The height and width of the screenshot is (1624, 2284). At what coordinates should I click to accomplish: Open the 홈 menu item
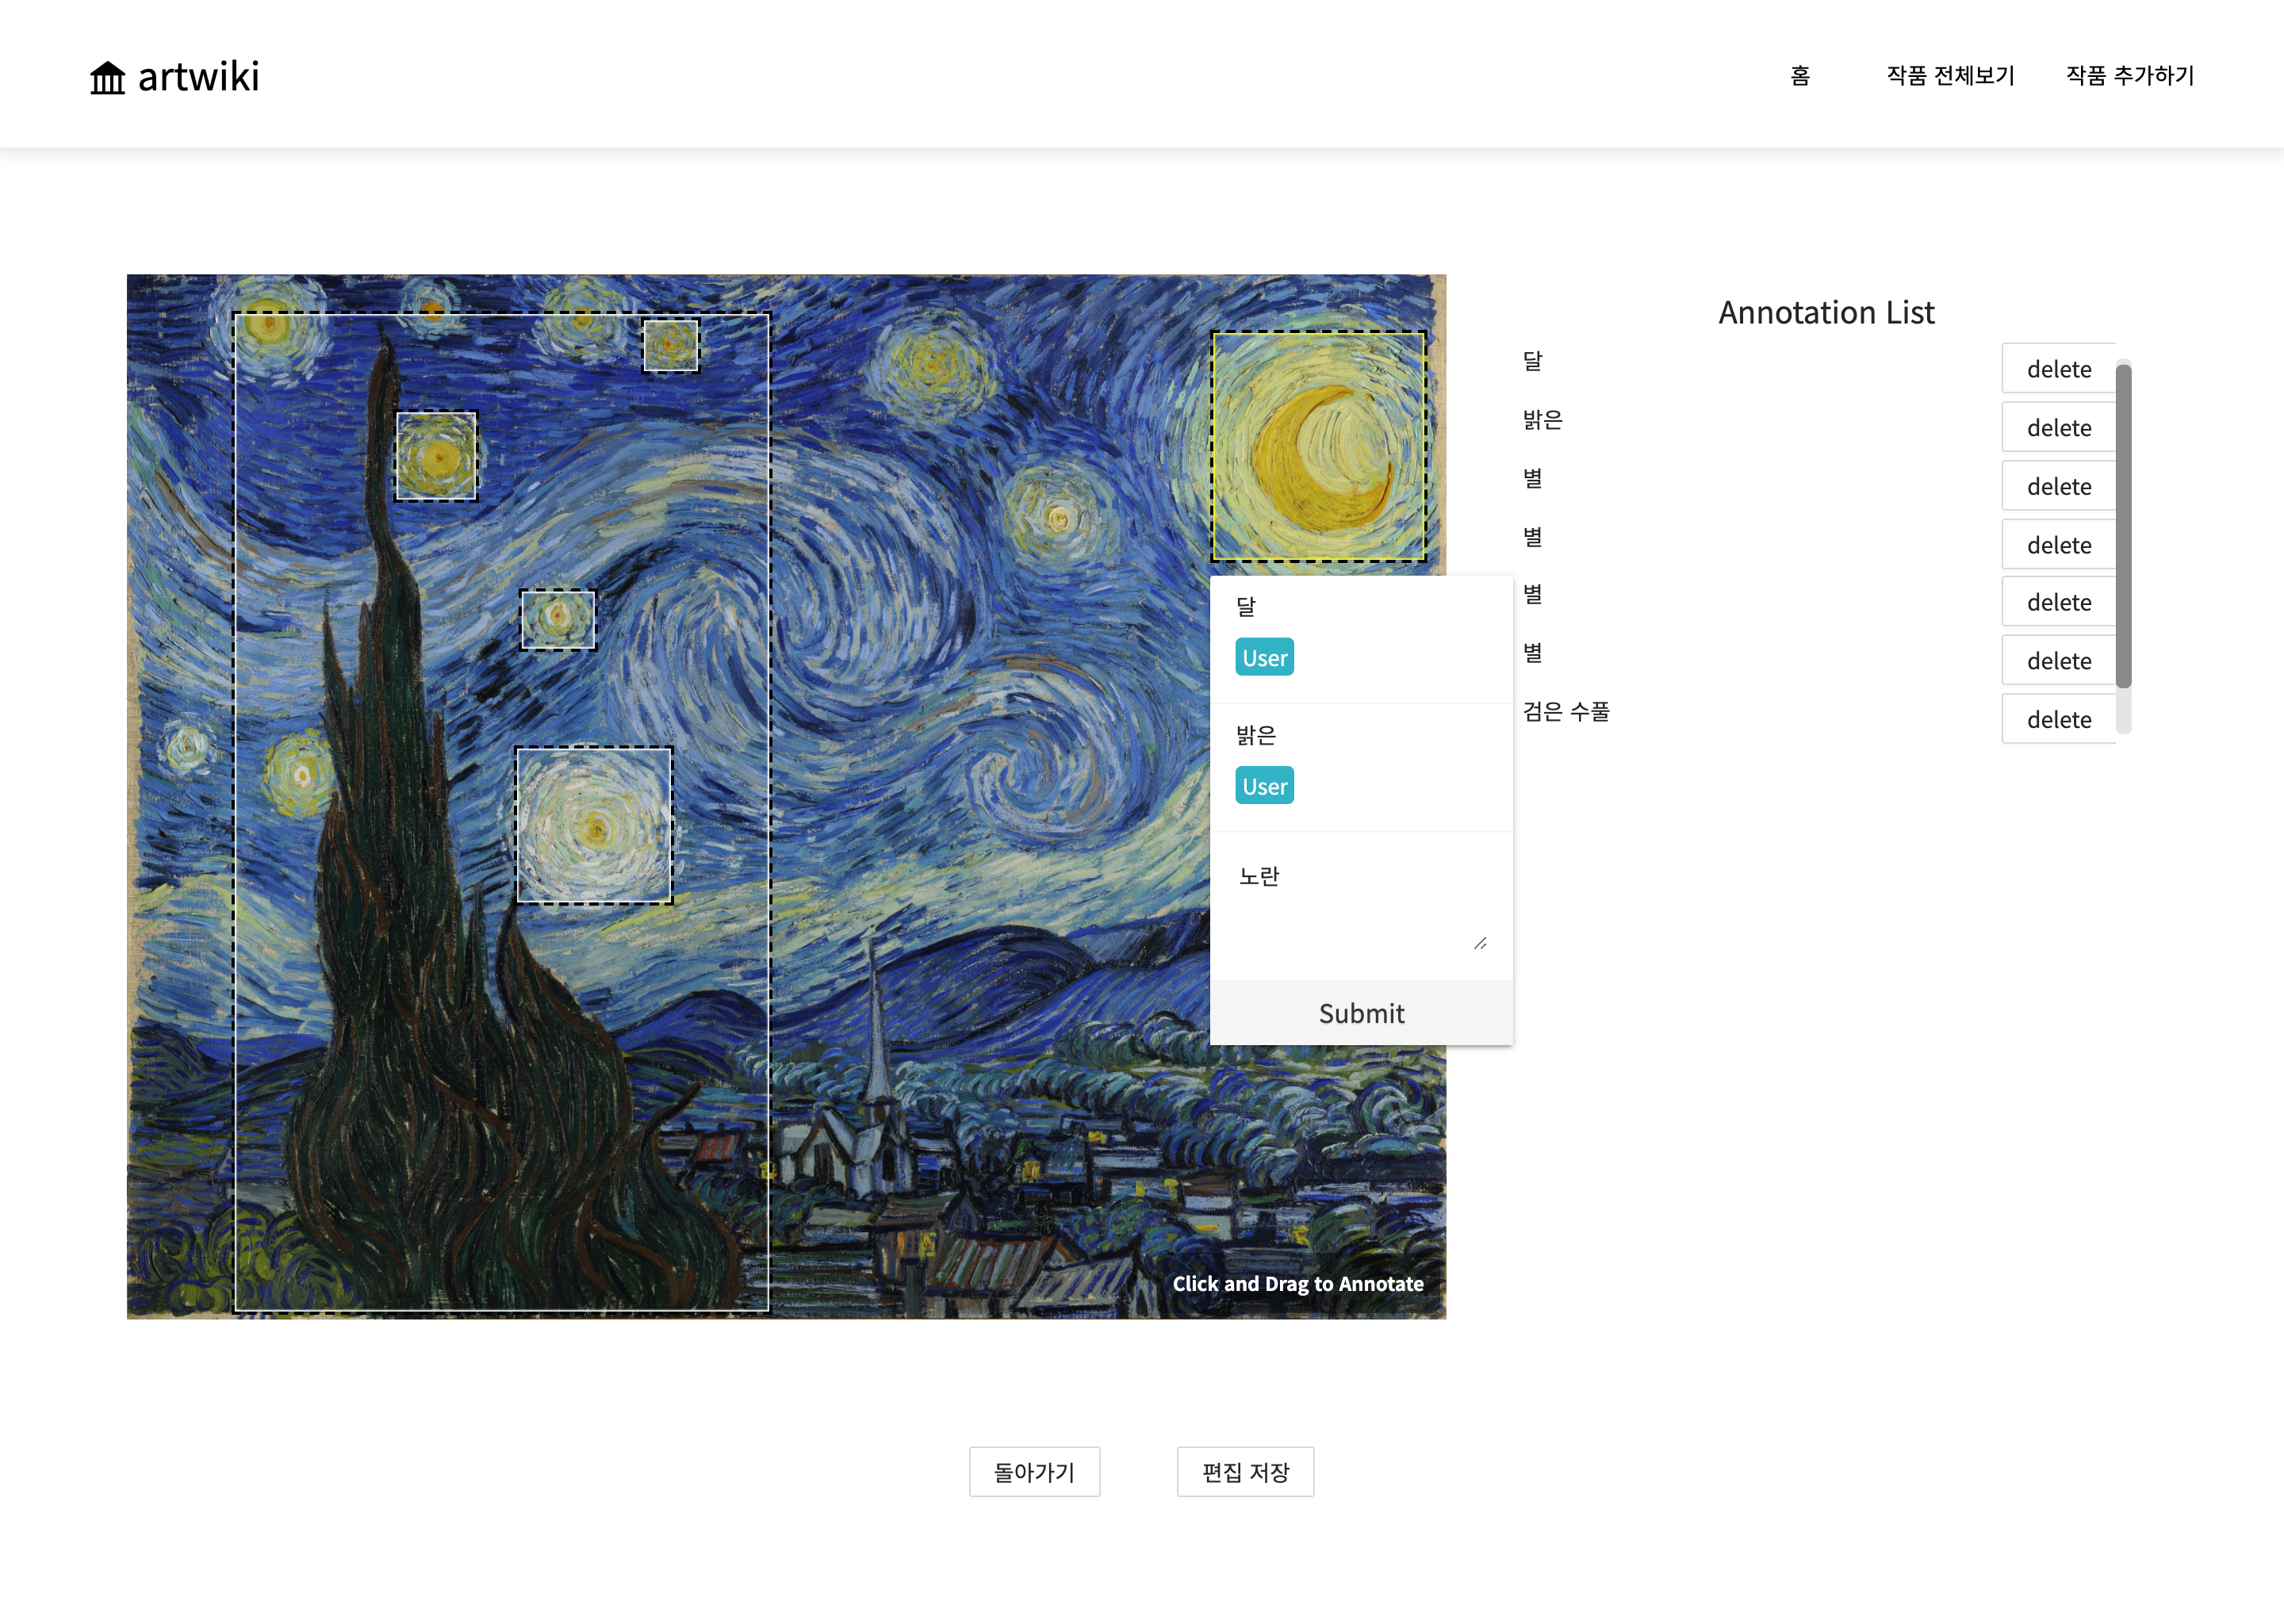[x=1799, y=76]
